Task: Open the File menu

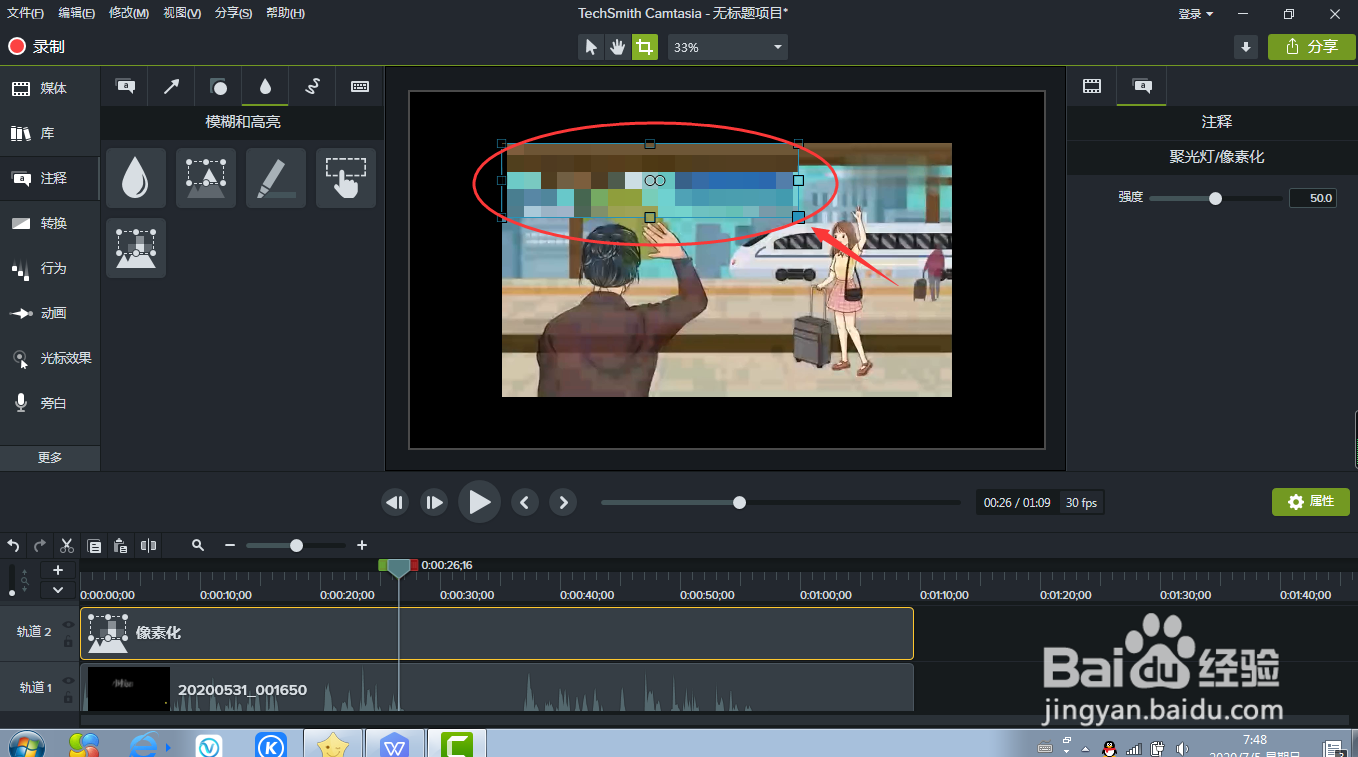Action: tap(26, 13)
